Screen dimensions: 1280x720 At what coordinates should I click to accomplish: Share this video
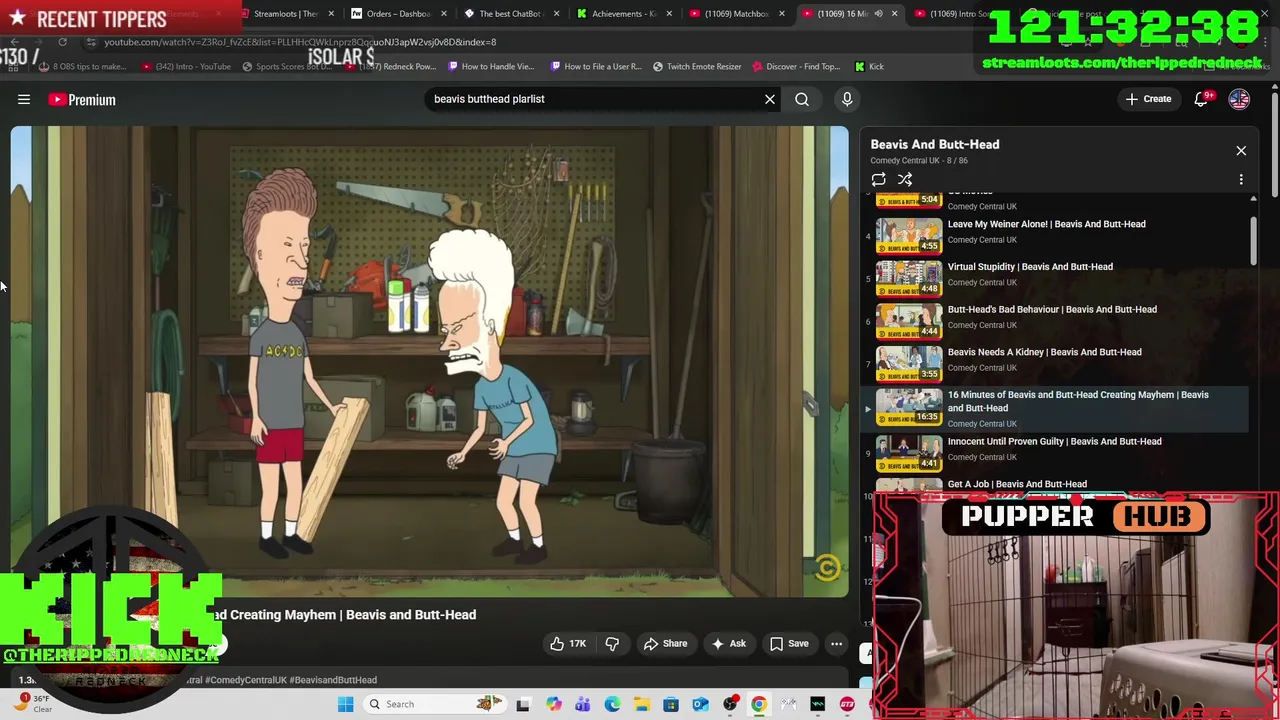[665, 644]
